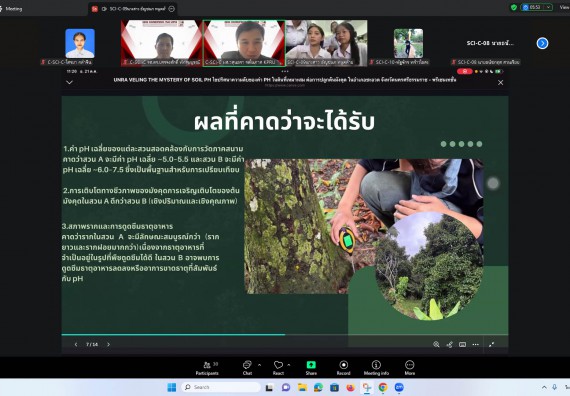The height and width of the screenshot is (396, 570).
Task: Open the zoom magnifier in presentation controls
Action: click(436, 344)
